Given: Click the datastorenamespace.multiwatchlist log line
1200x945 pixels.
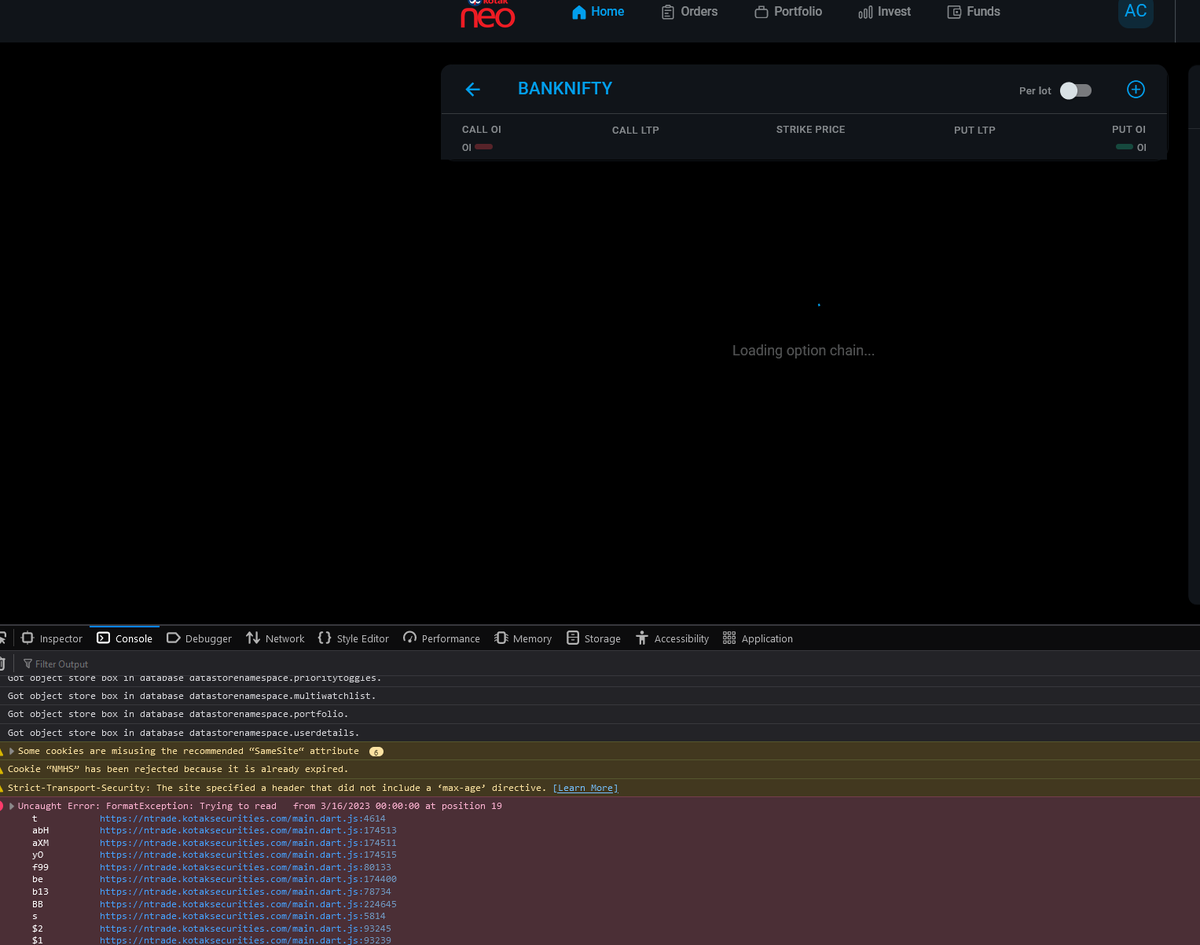Looking at the screenshot, I should [191, 696].
